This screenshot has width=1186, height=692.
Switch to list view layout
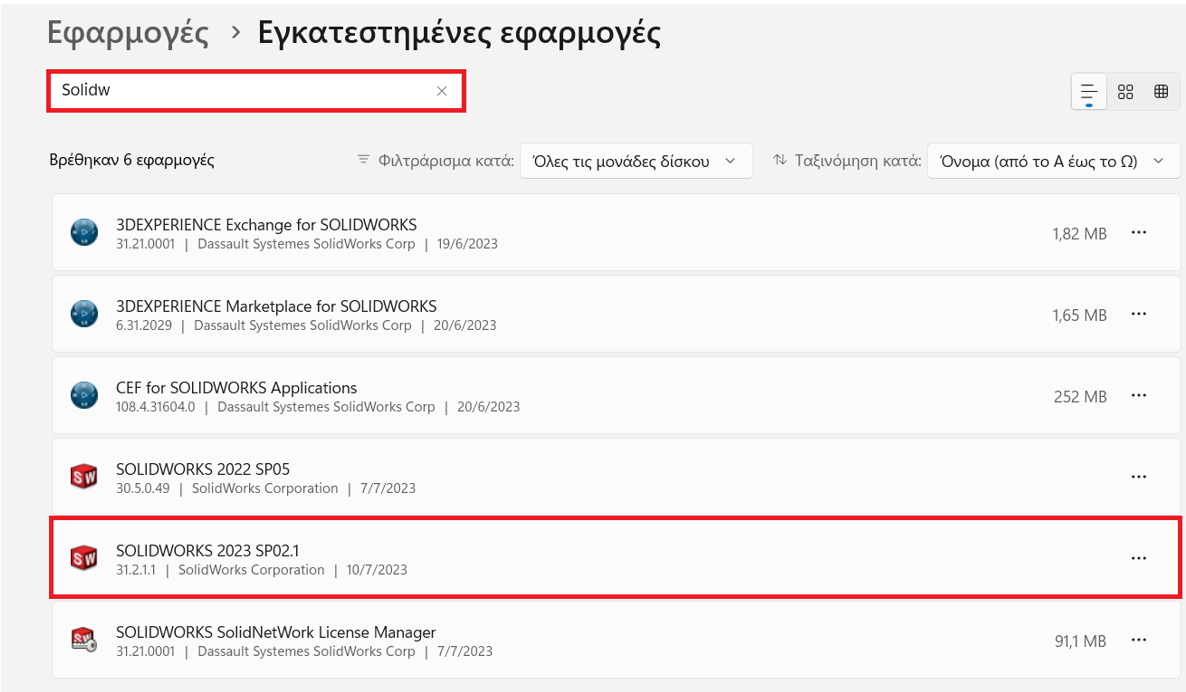(1089, 92)
